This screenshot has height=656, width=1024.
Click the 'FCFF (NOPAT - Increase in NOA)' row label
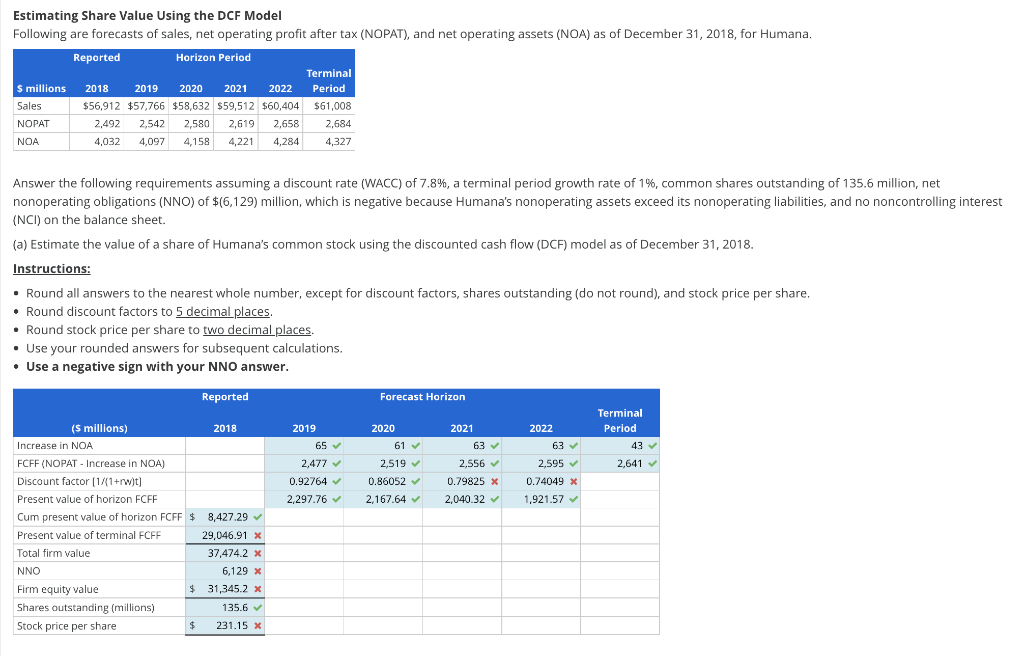(91, 463)
